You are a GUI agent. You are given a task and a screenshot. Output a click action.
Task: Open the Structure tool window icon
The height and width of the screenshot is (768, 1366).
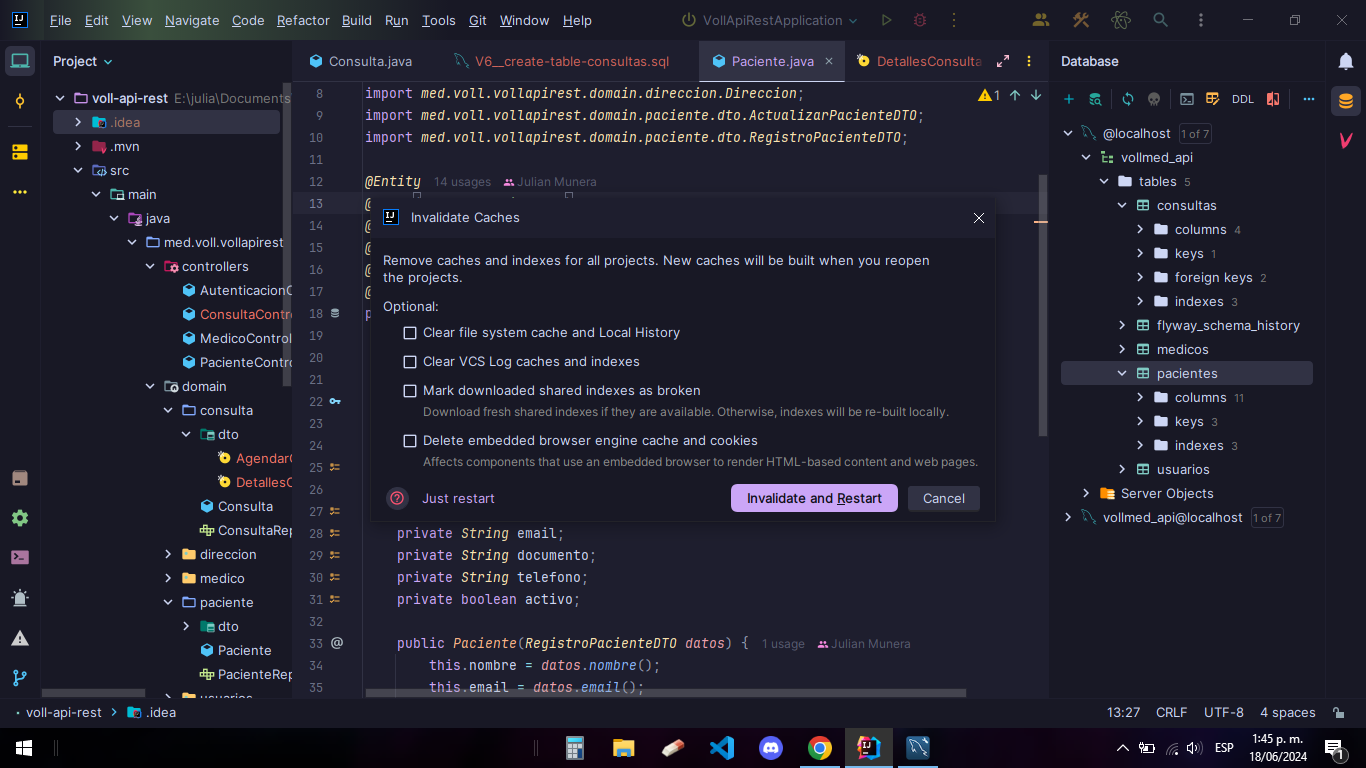click(x=20, y=152)
